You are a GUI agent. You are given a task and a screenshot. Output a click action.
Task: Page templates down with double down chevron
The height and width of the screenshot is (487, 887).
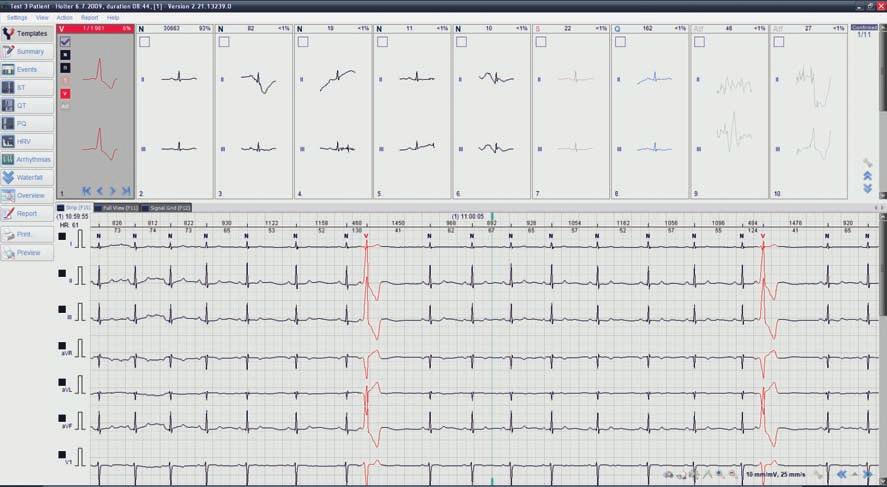point(867,188)
